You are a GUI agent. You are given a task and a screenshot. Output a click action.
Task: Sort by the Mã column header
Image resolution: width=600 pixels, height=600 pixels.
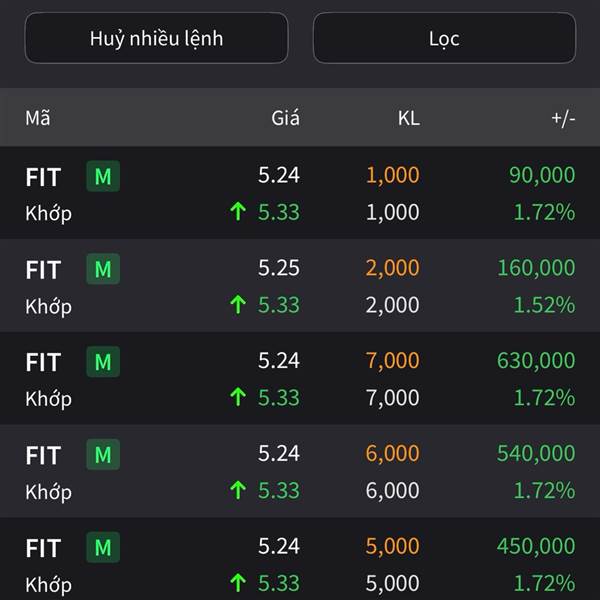pyautogui.click(x=38, y=117)
